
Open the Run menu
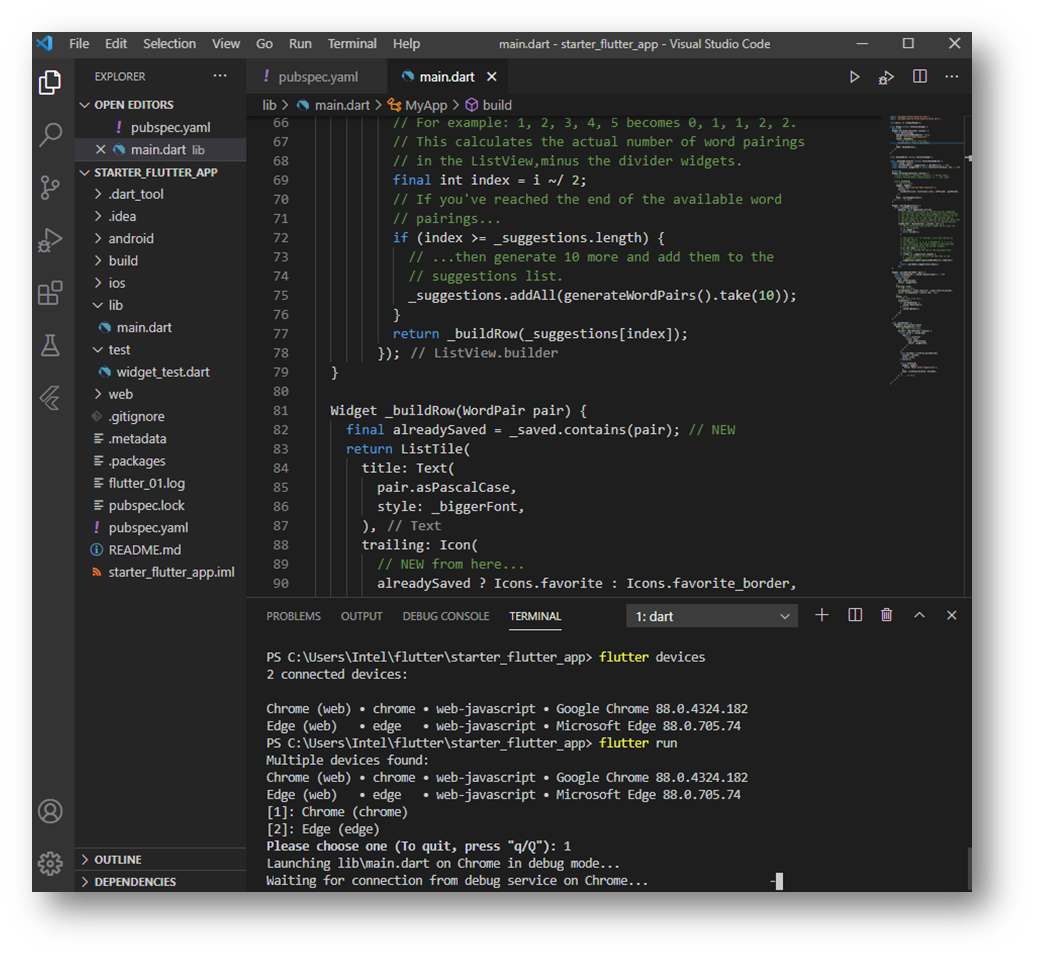(300, 44)
